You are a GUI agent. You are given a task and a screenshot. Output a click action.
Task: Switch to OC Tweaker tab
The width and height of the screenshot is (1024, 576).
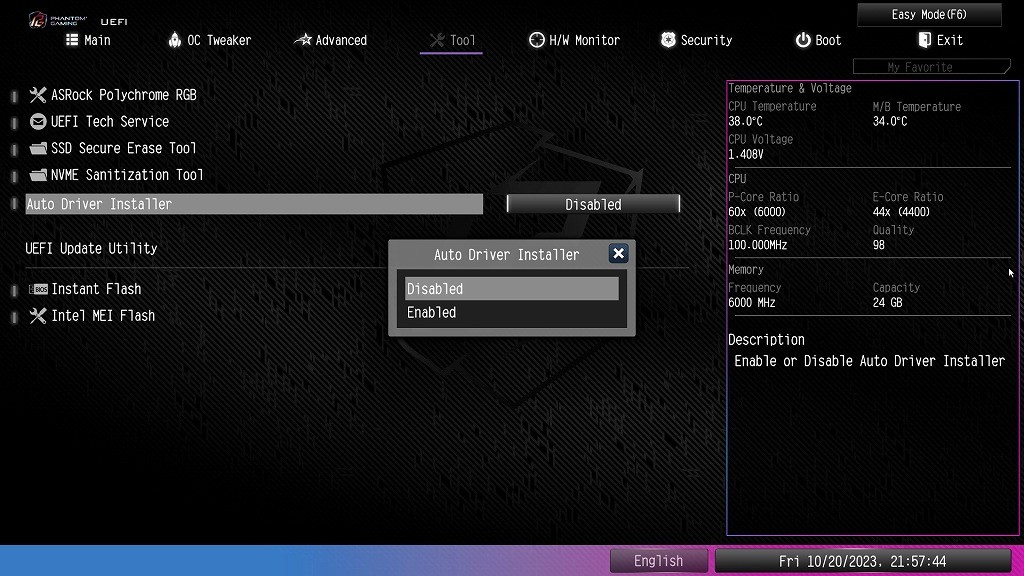click(210, 40)
